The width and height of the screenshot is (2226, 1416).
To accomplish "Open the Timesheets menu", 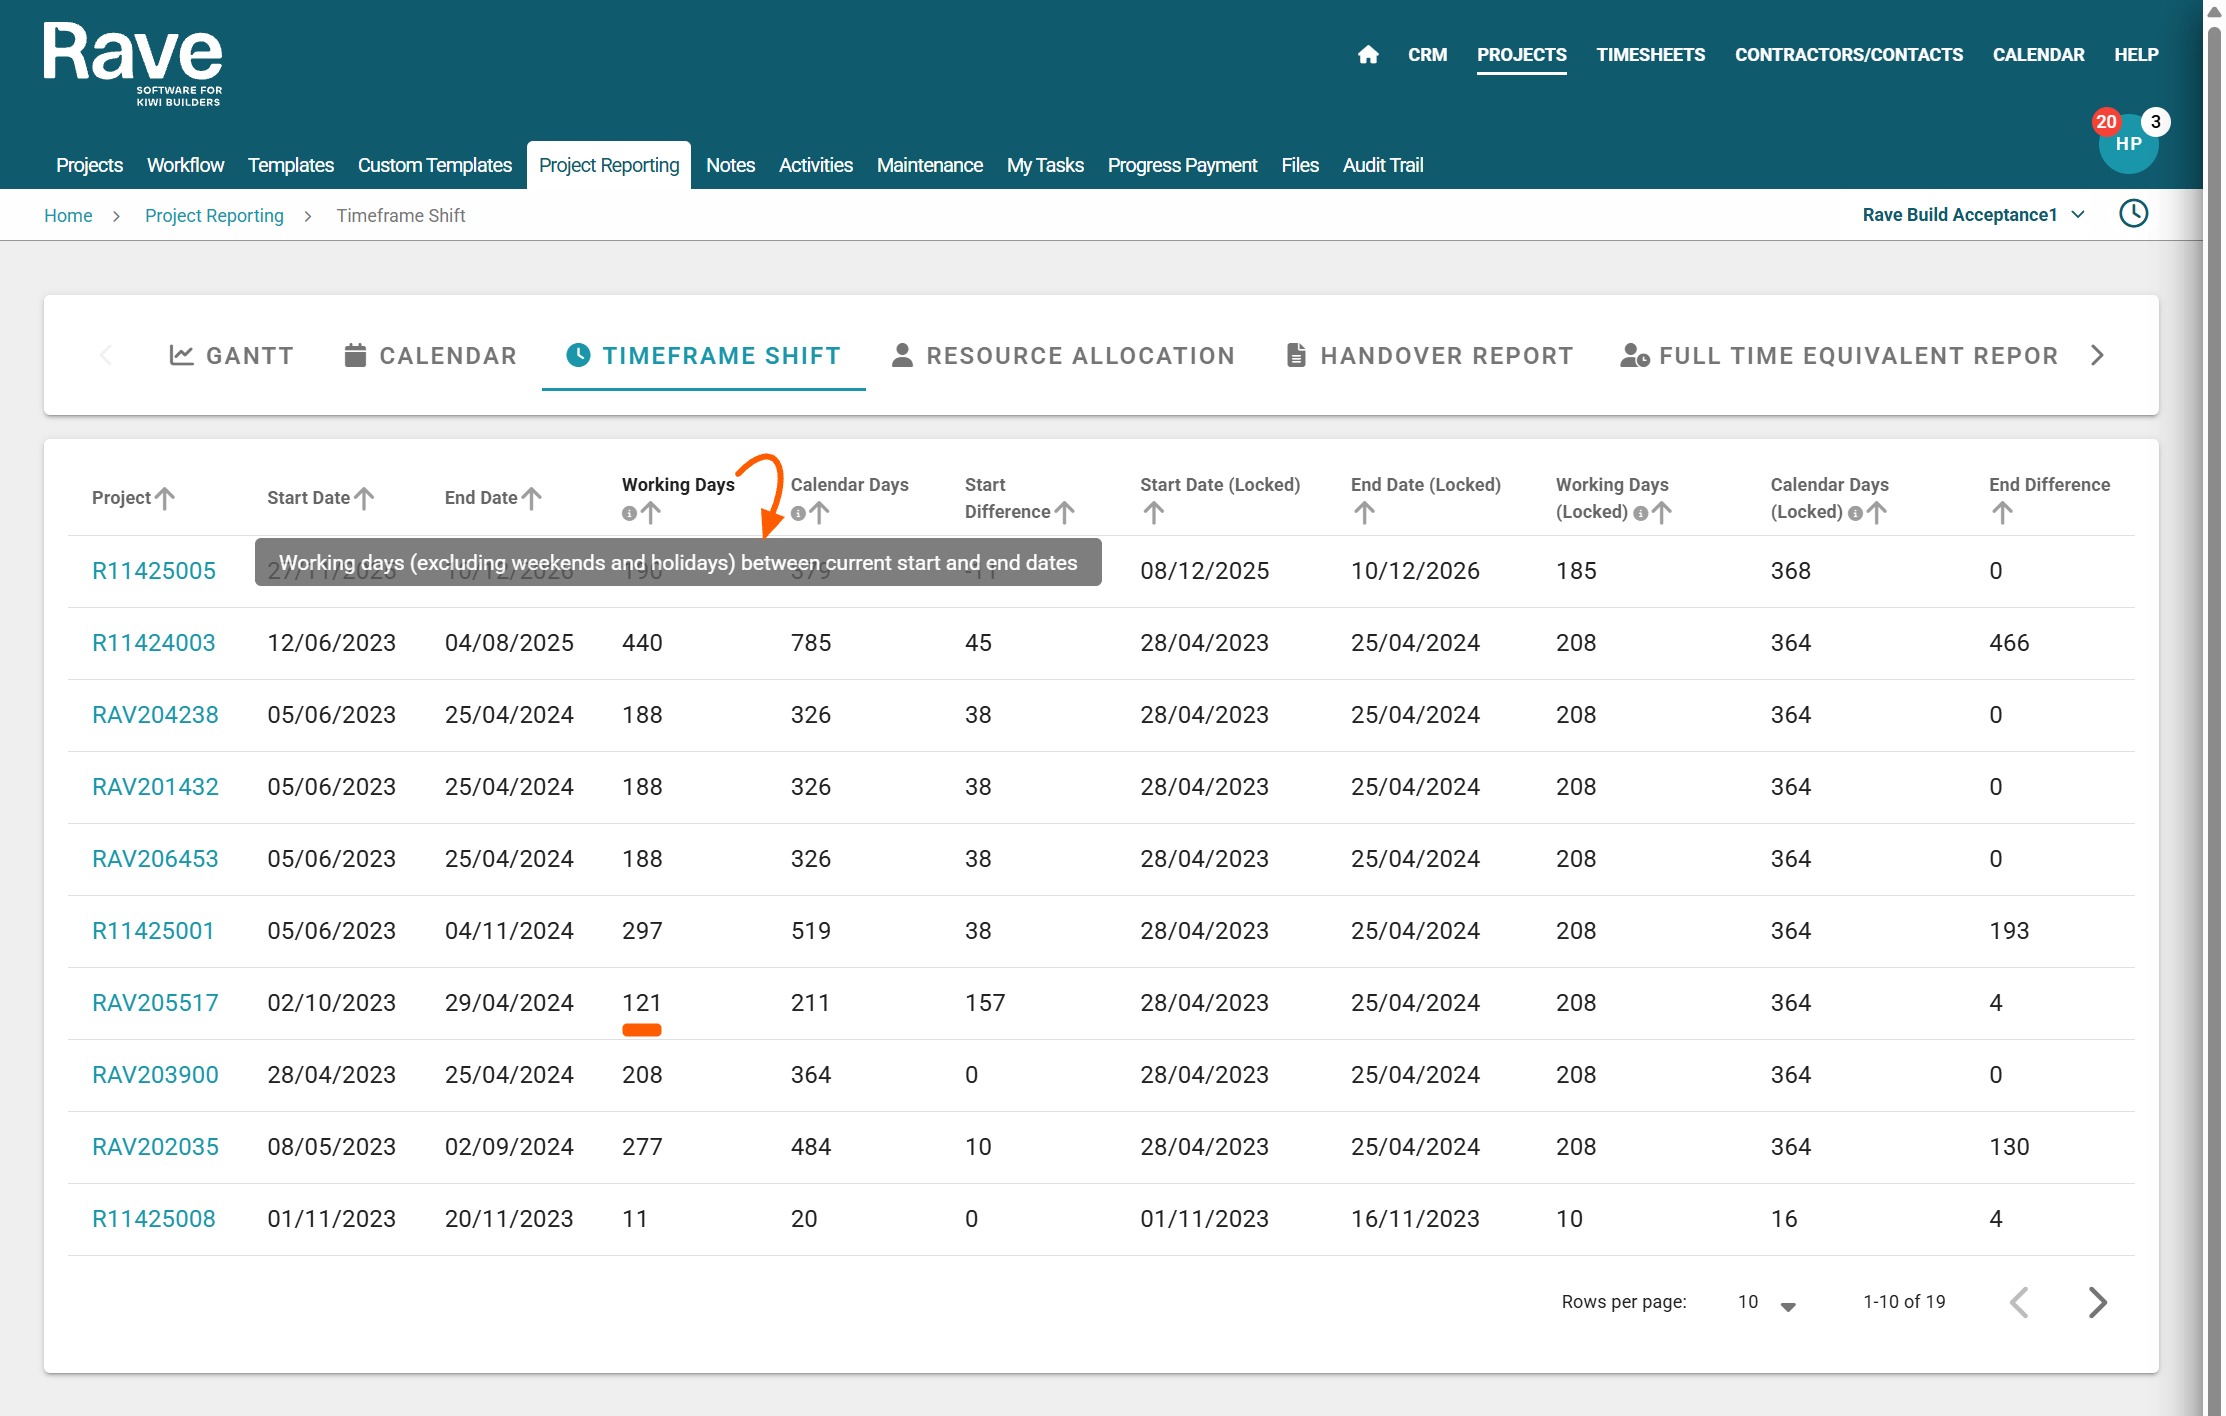I will [1650, 55].
